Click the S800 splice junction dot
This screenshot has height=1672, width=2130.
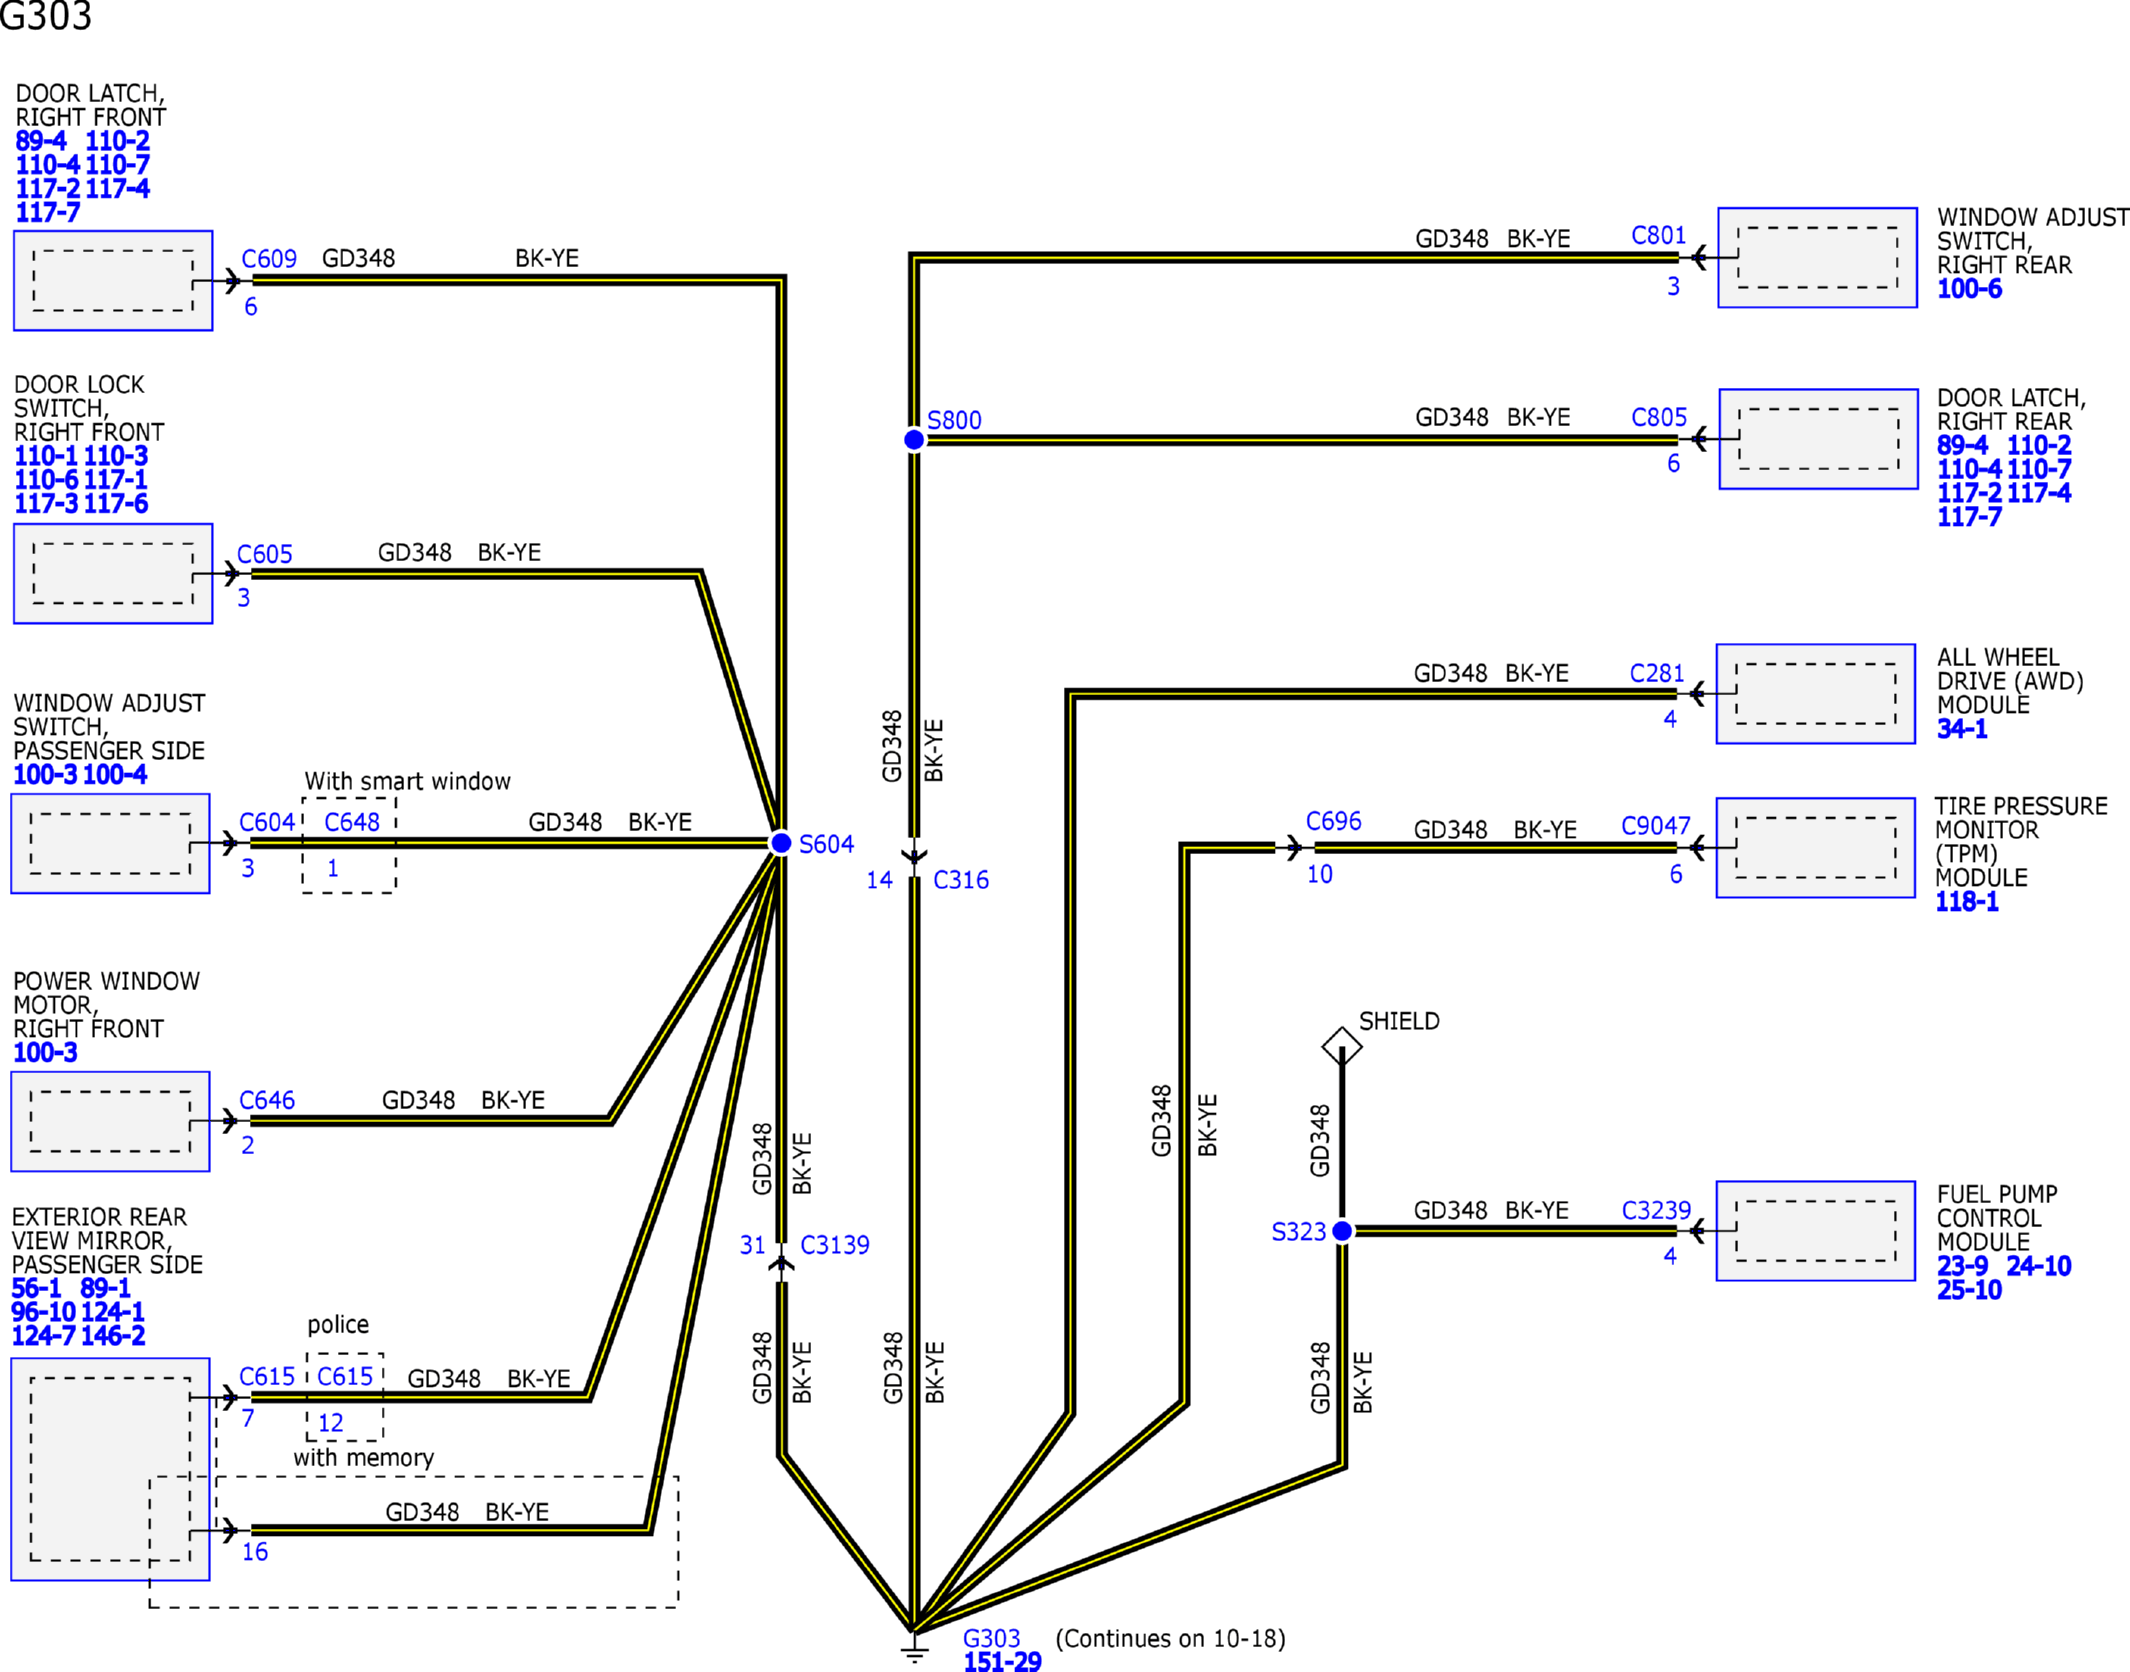tap(914, 440)
